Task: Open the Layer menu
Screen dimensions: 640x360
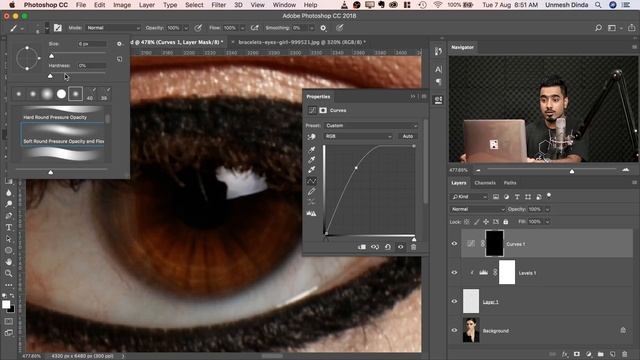Action: pos(147,5)
